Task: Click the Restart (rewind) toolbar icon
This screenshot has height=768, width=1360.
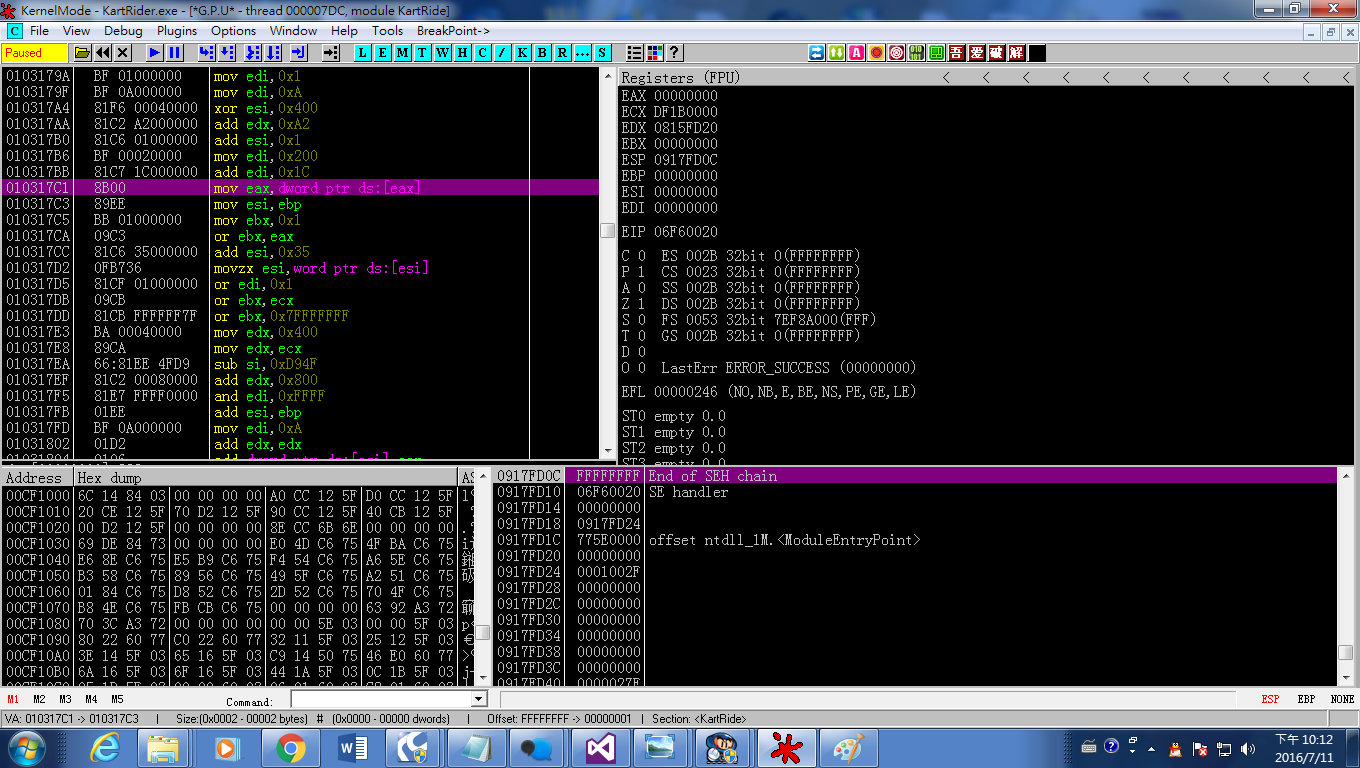Action: 103,53
